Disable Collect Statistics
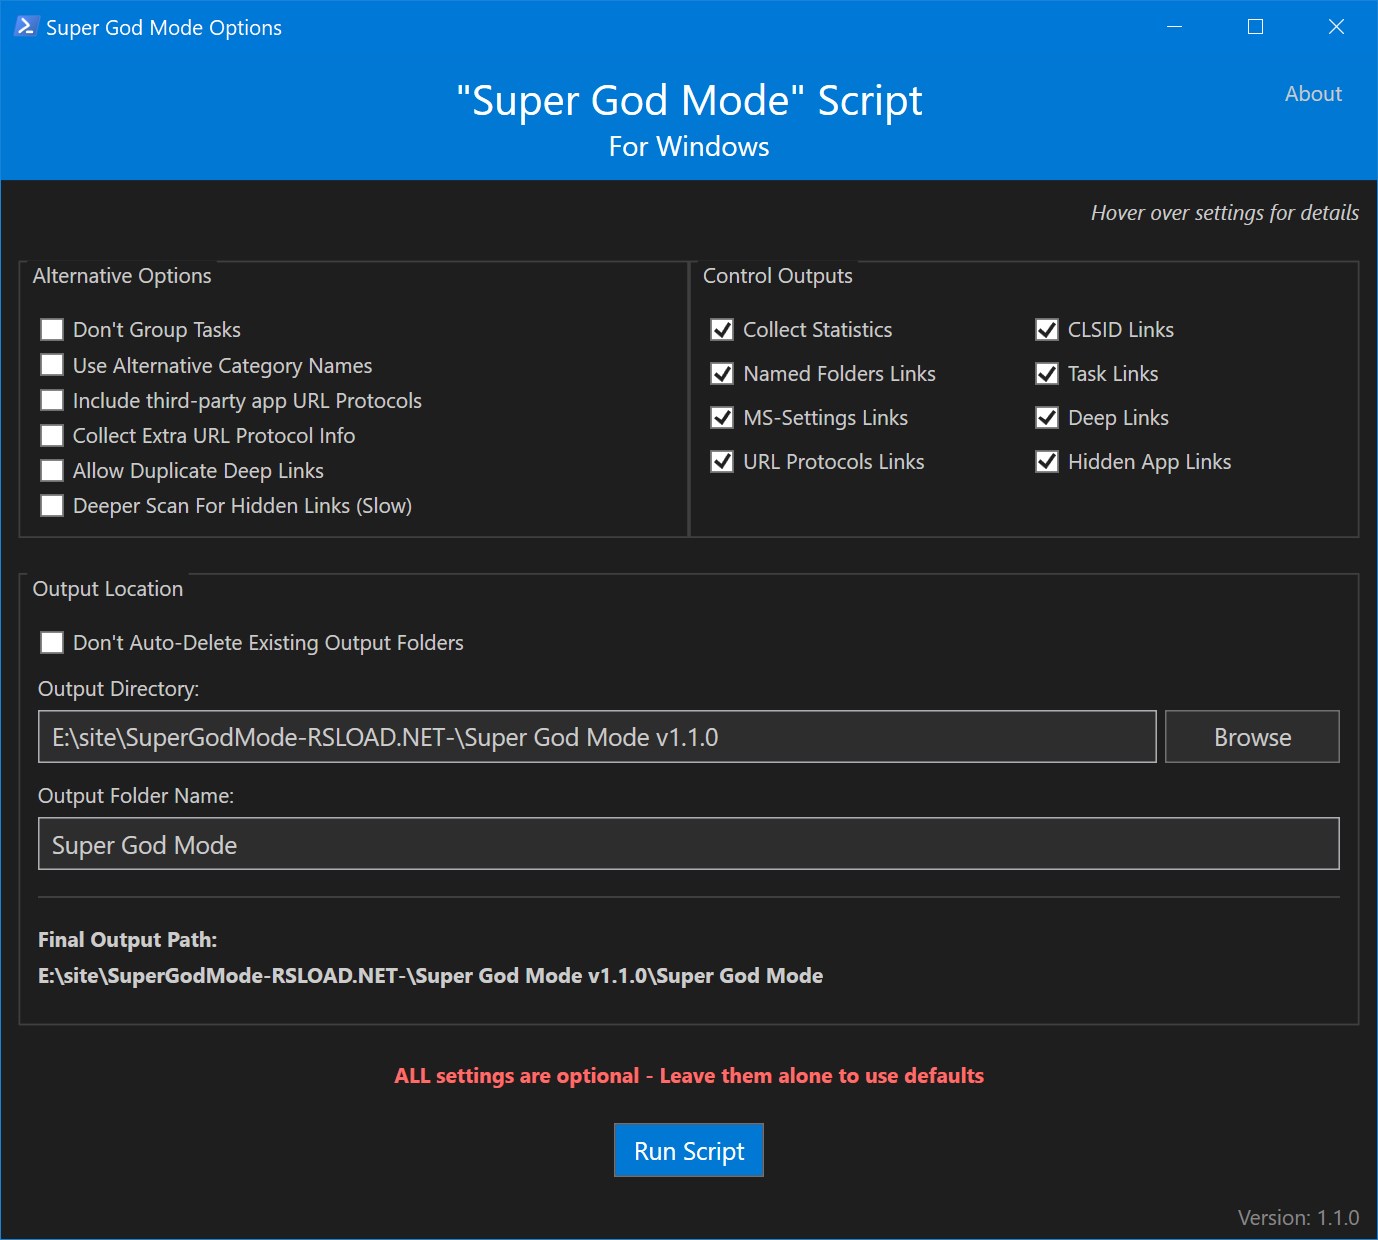Image resolution: width=1378 pixels, height=1240 pixels. [722, 329]
